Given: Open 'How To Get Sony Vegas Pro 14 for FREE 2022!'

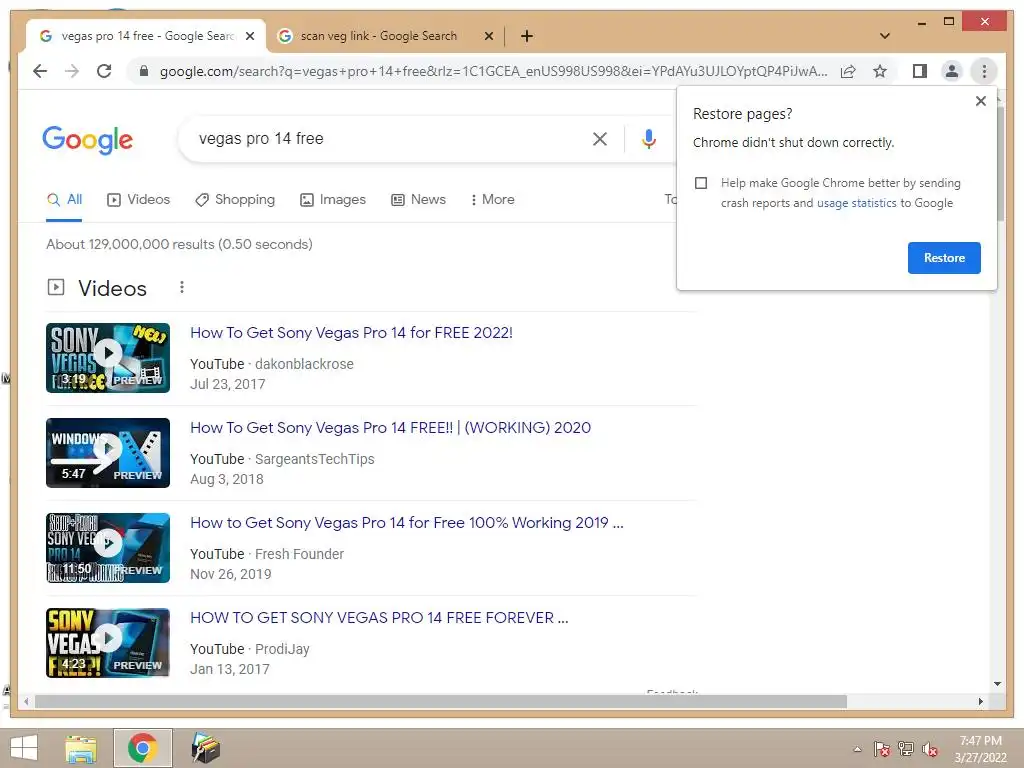Looking at the screenshot, I should (x=351, y=333).
